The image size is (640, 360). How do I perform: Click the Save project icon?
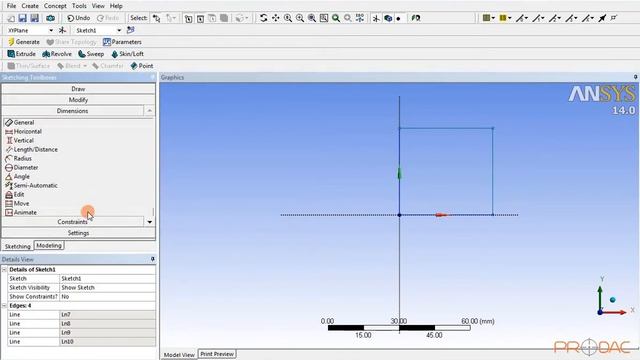(x=22, y=18)
